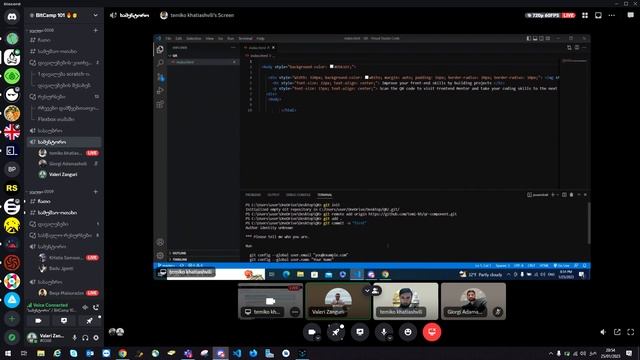
Task: Add channel to second category with plus
Action: click(96, 191)
